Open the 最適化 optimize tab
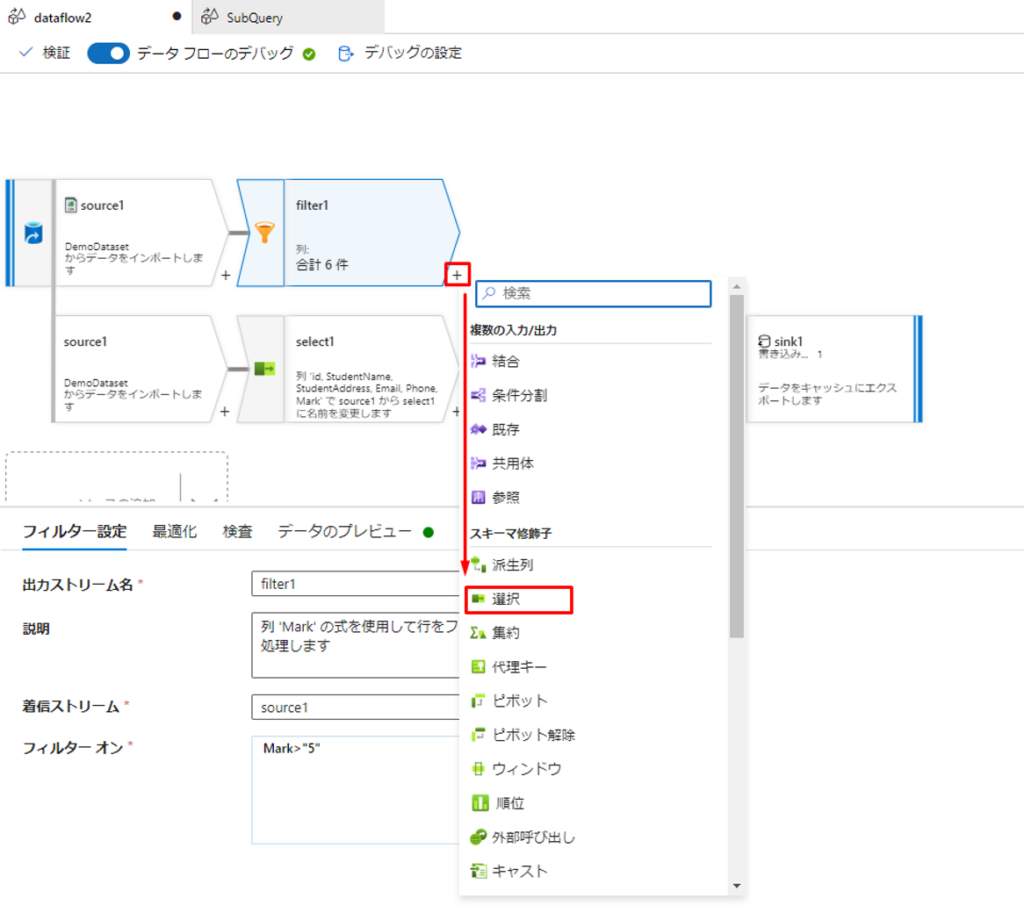This screenshot has width=1024, height=920. point(174,531)
